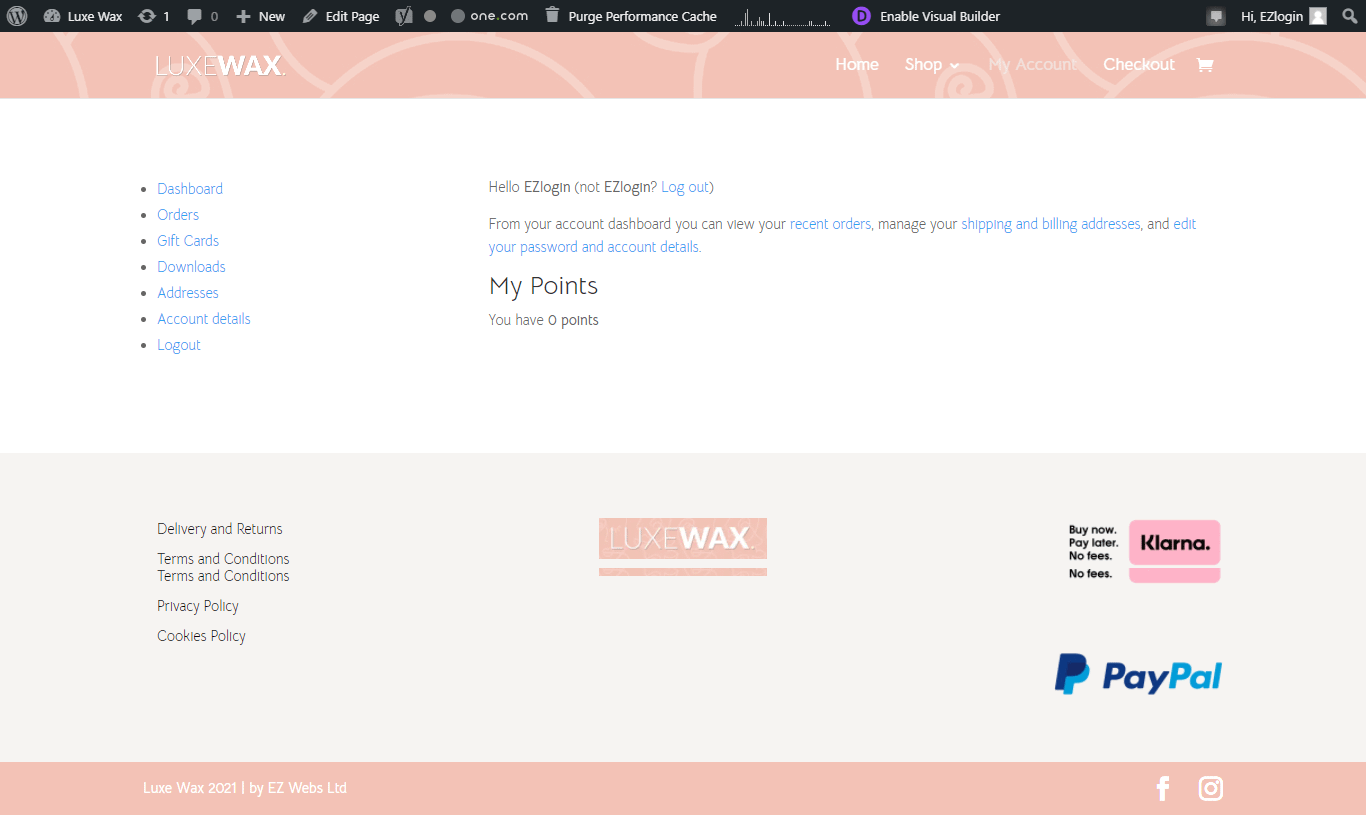Open the Privacy Policy footer link
The image size is (1366, 815).
[198, 606]
